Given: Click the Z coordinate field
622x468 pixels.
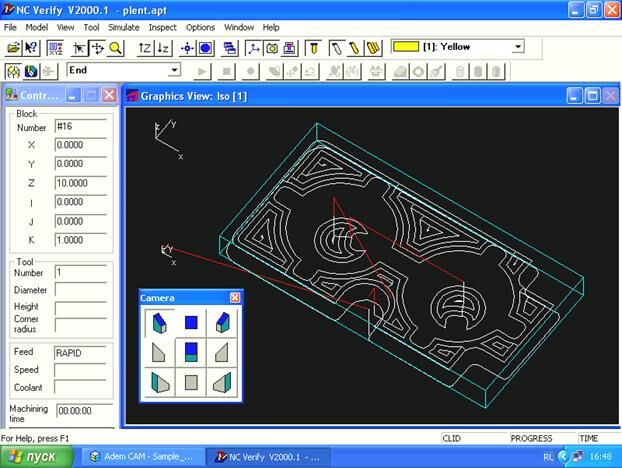Looking at the screenshot, I should (81, 183).
